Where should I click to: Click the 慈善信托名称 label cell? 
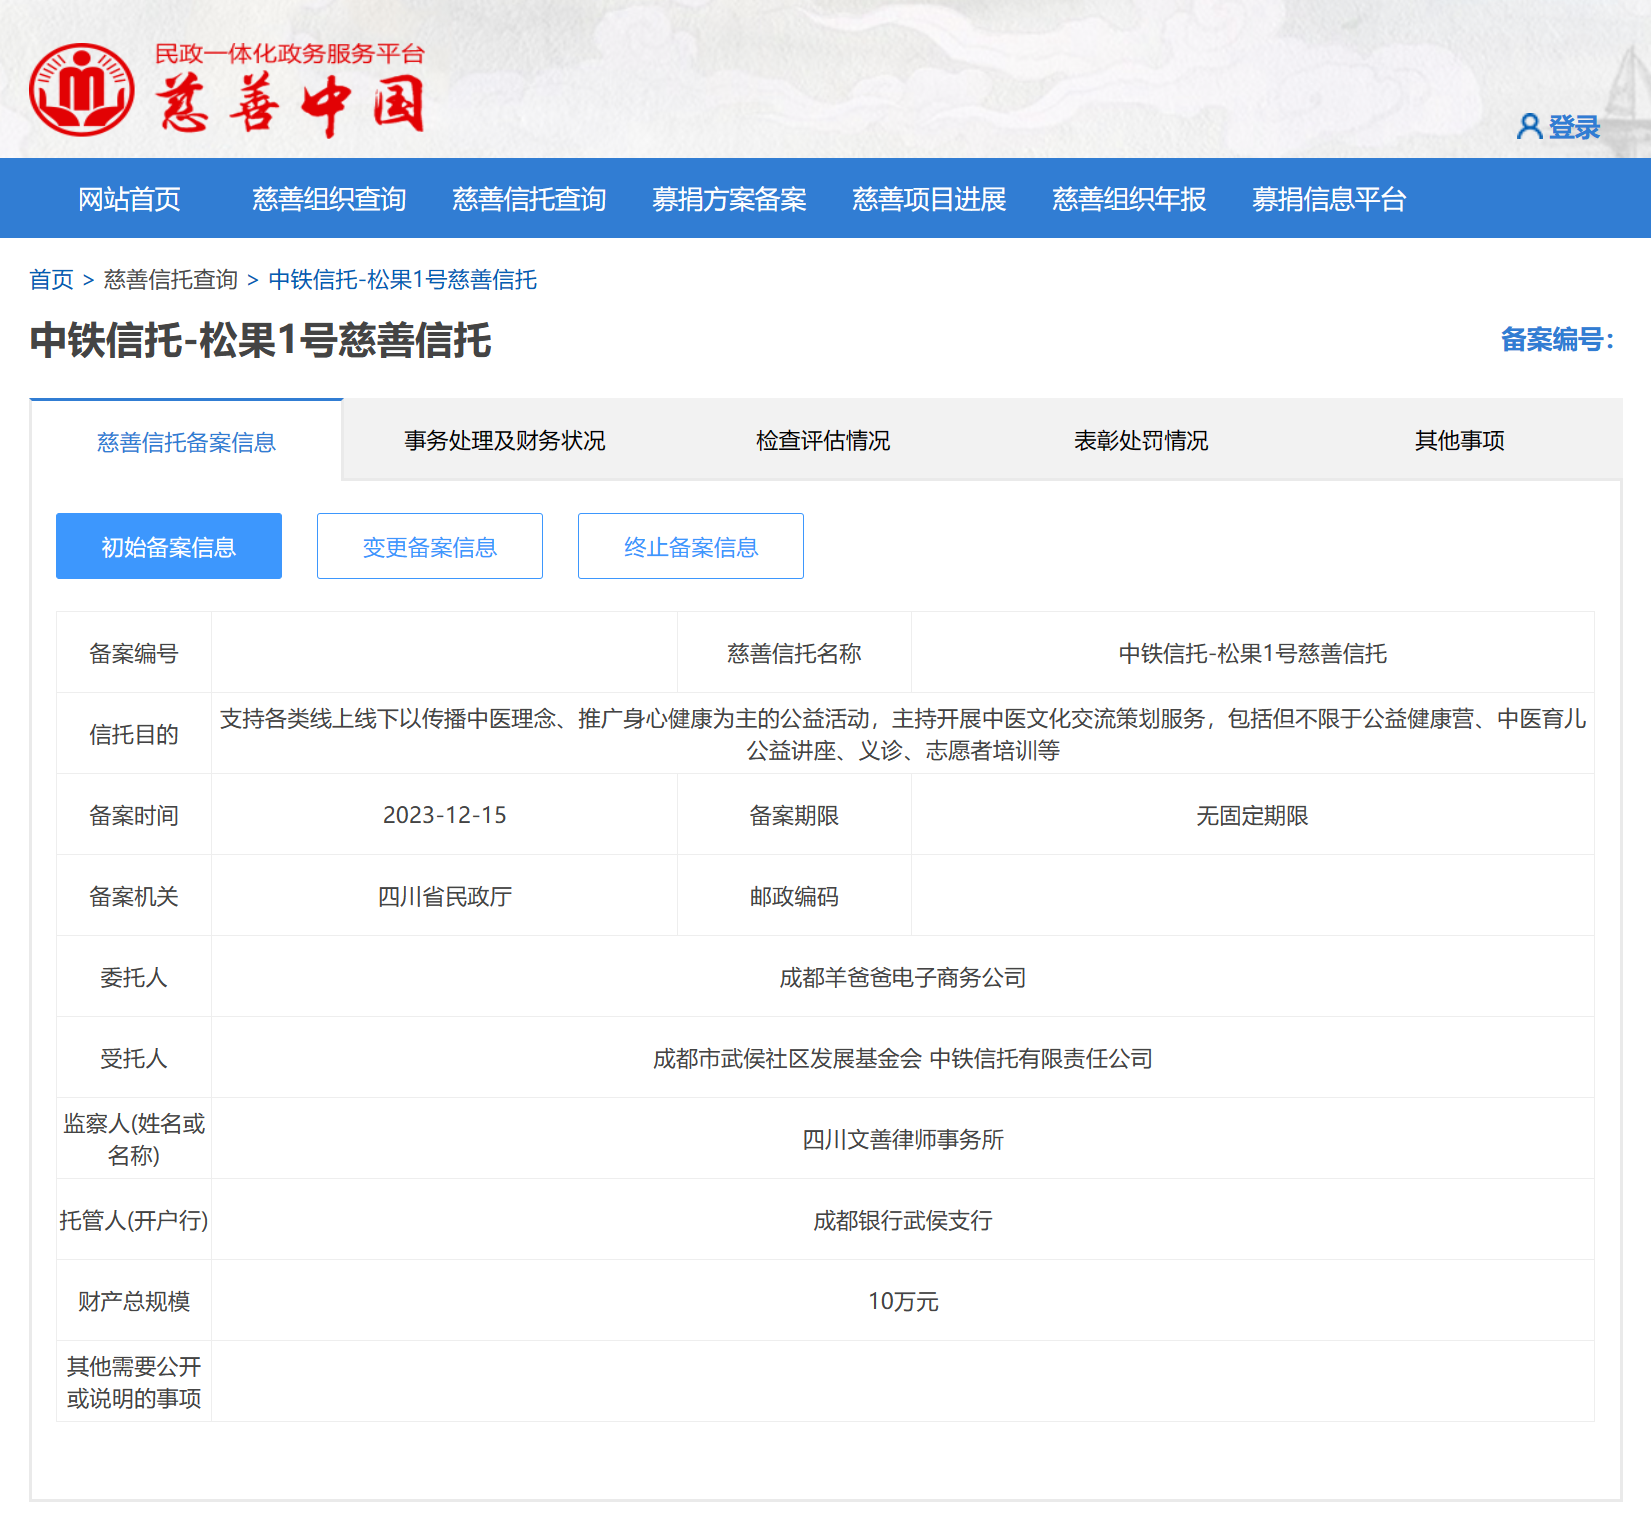(794, 653)
